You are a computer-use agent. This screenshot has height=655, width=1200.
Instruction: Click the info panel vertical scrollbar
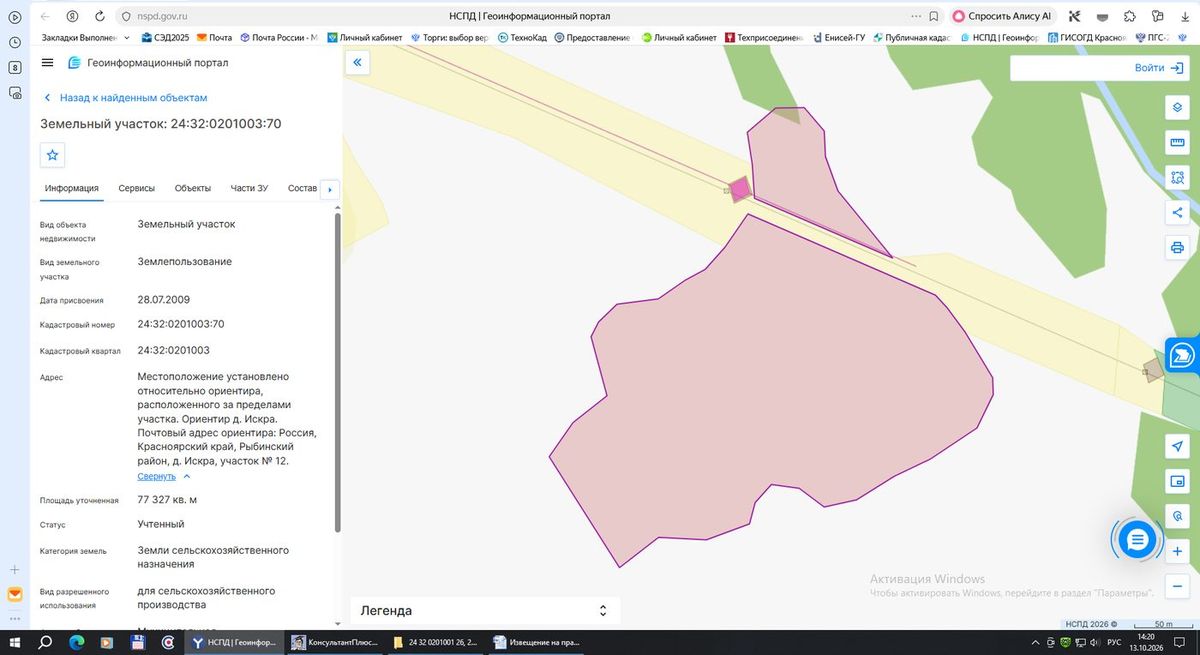click(337, 370)
